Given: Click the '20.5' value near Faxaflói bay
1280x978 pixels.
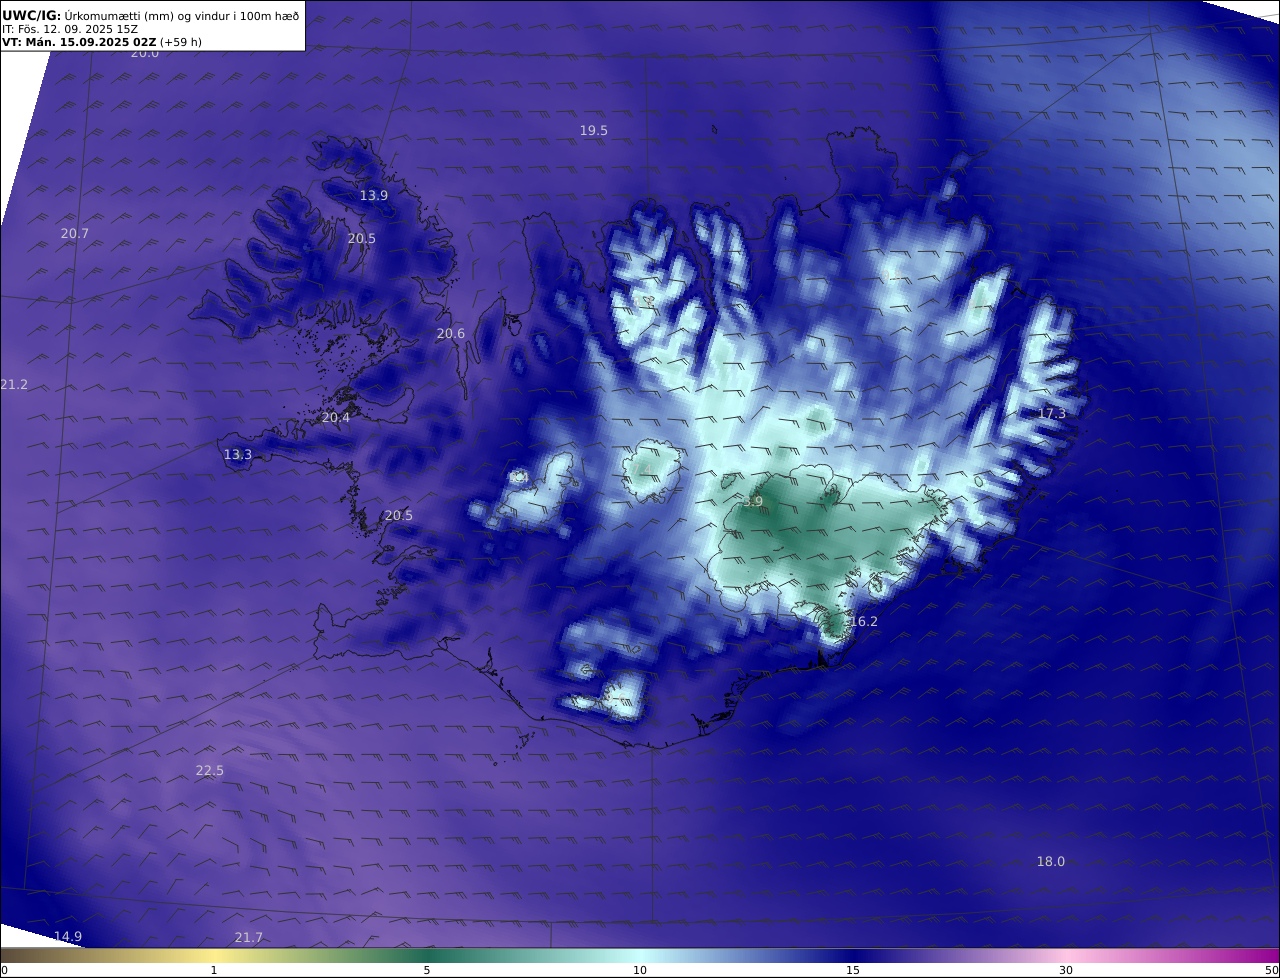Looking at the screenshot, I should point(399,516).
